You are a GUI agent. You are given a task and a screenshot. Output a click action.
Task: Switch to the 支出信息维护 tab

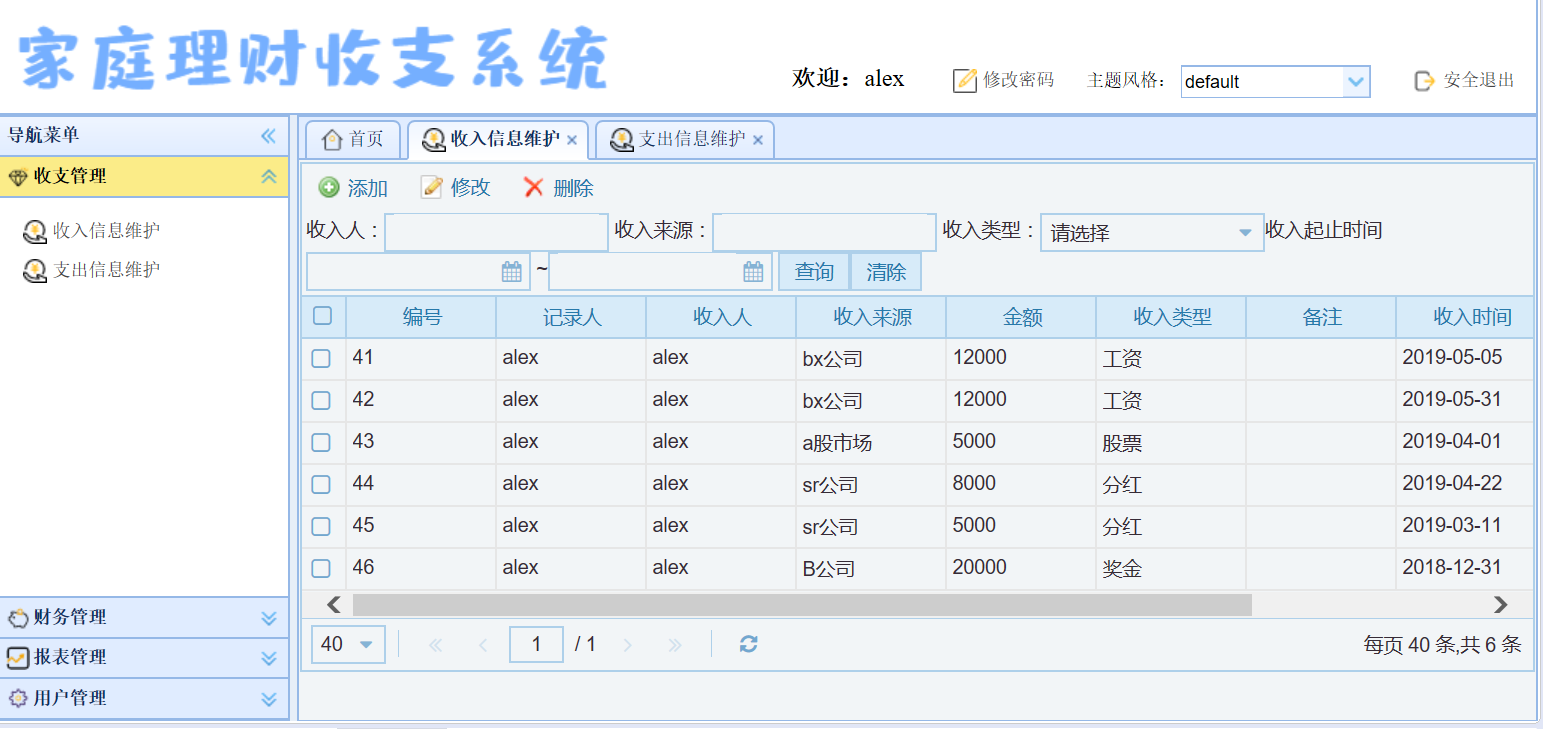tap(691, 140)
